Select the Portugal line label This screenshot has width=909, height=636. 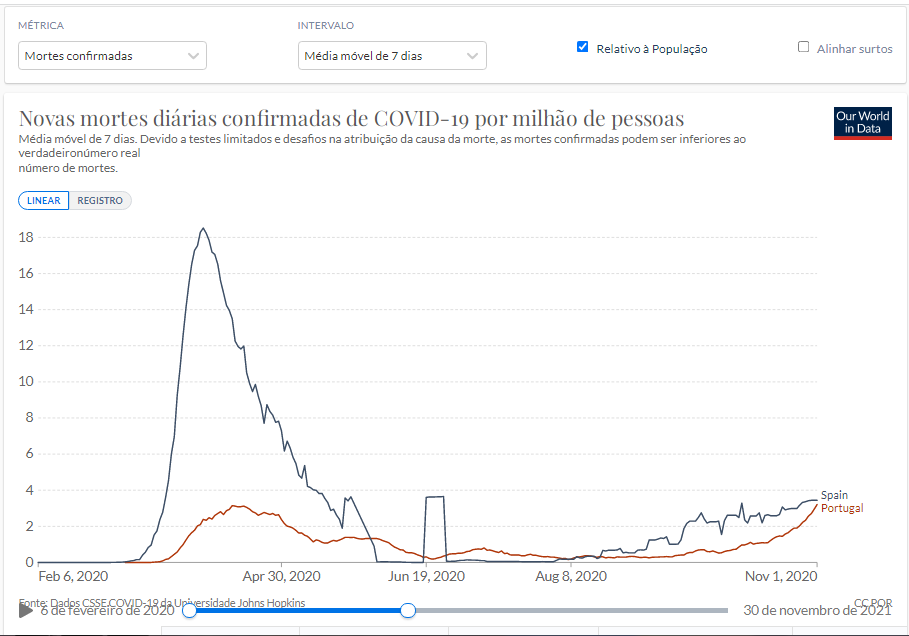[842, 508]
